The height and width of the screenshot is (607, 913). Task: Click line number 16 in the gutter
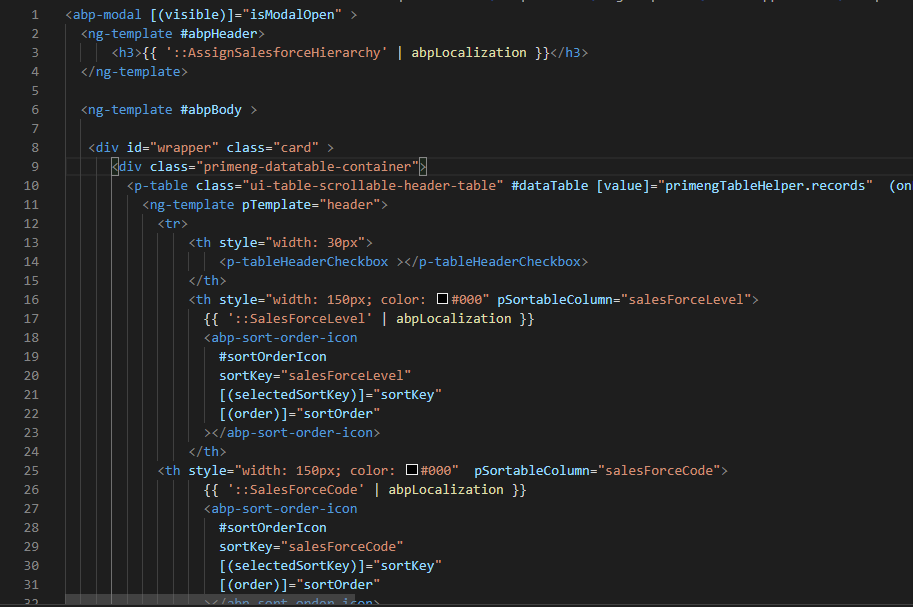[x=31, y=299]
